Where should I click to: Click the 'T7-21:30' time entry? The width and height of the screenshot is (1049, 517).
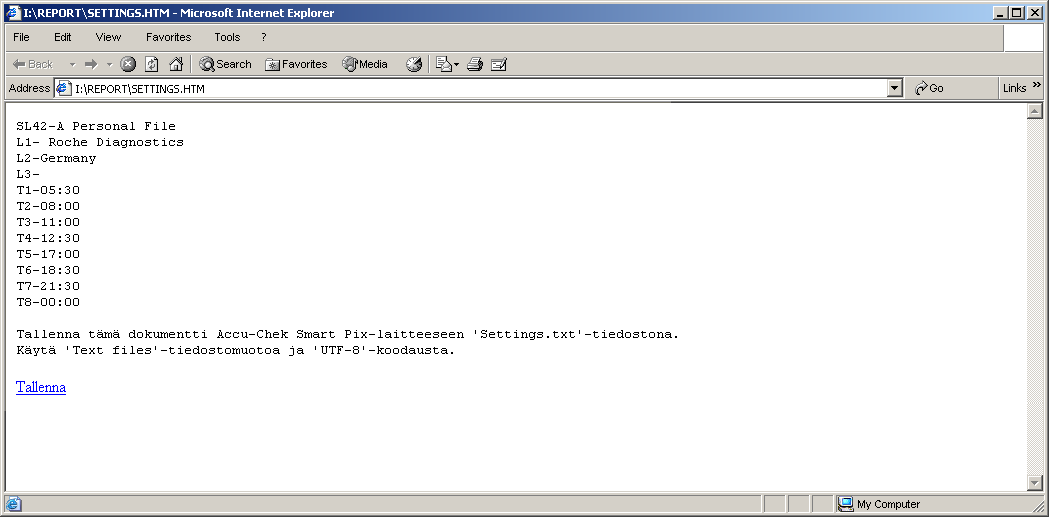click(x=48, y=287)
